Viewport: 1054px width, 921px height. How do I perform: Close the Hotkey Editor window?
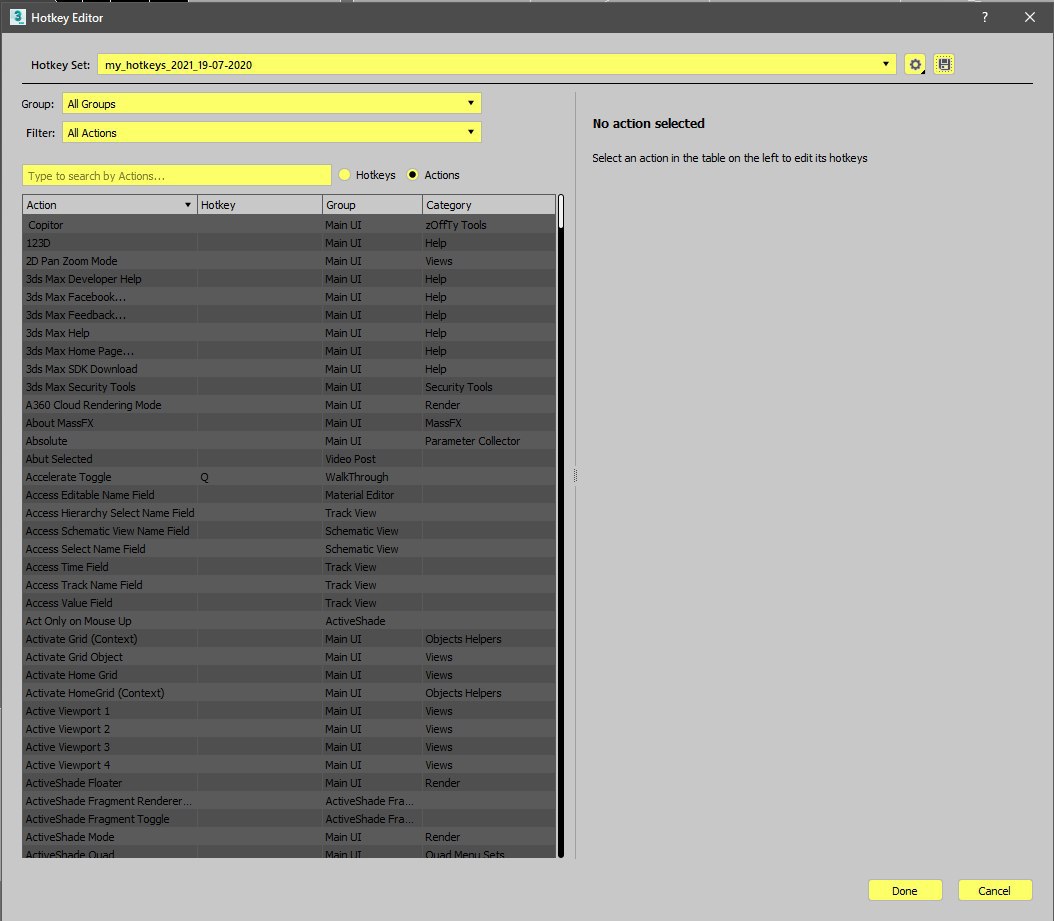point(1030,17)
